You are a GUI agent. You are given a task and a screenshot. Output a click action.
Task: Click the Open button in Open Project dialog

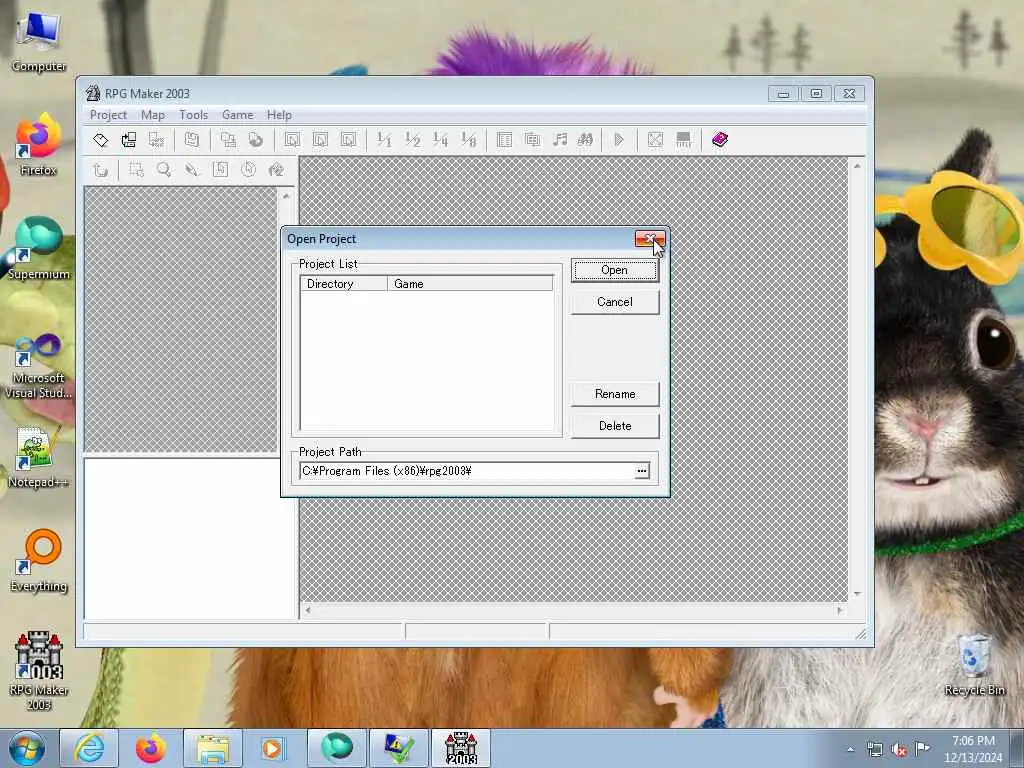click(615, 270)
